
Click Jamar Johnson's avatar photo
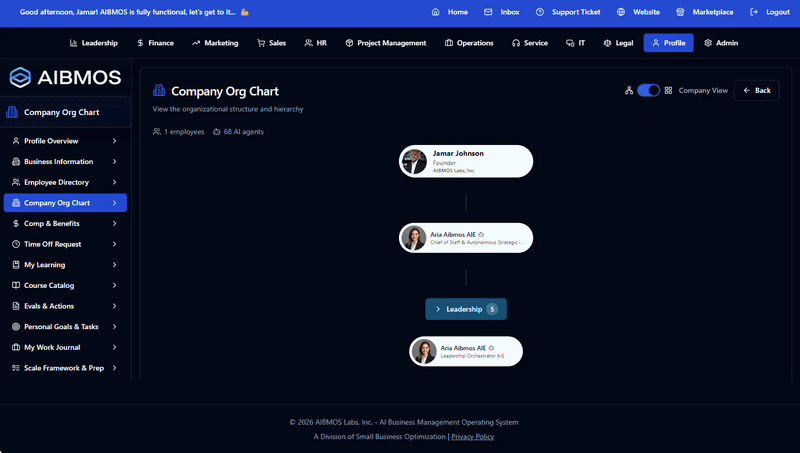coord(414,161)
